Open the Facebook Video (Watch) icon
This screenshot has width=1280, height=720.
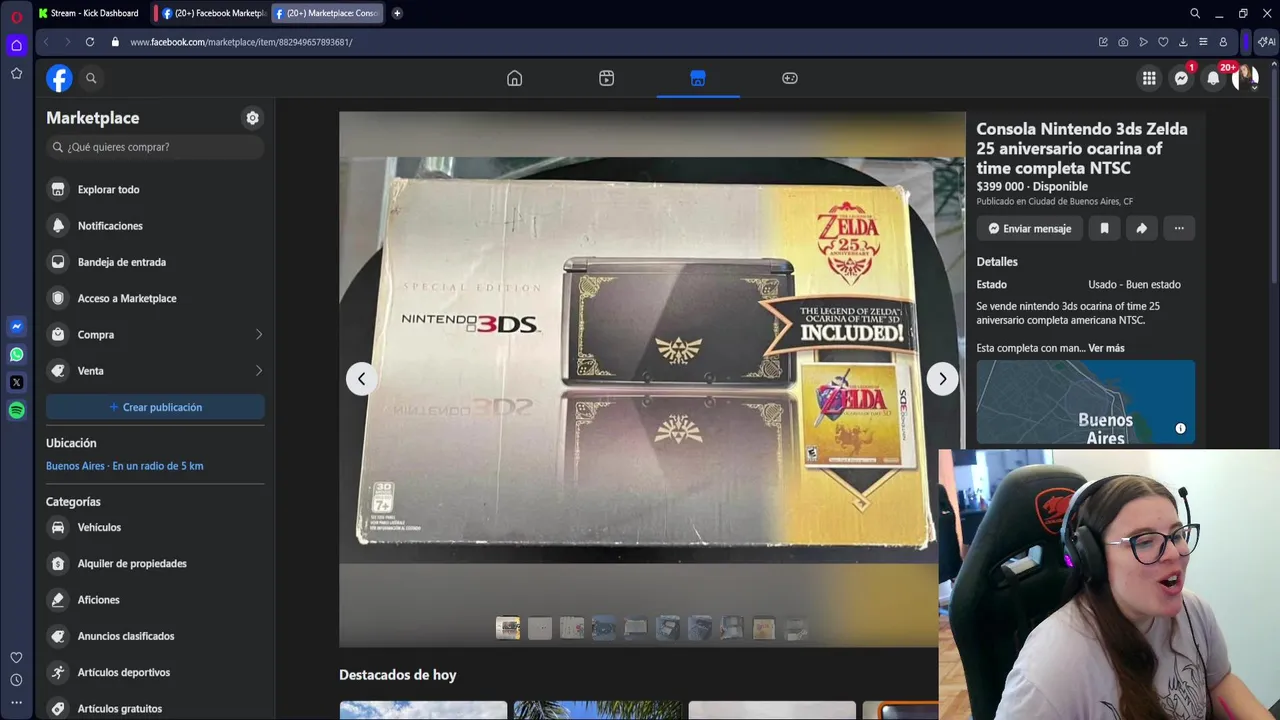coord(606,78)
